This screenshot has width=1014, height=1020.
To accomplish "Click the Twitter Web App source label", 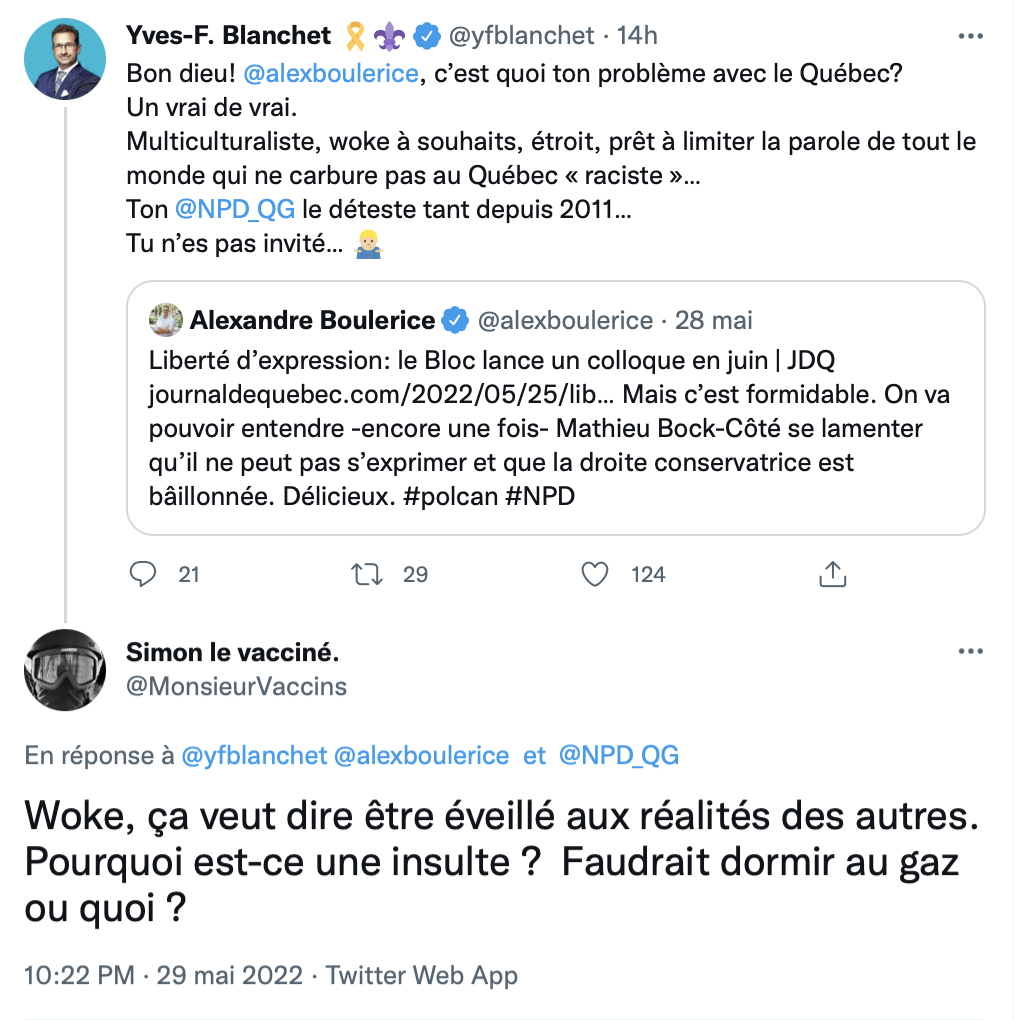I will [422, 976].
